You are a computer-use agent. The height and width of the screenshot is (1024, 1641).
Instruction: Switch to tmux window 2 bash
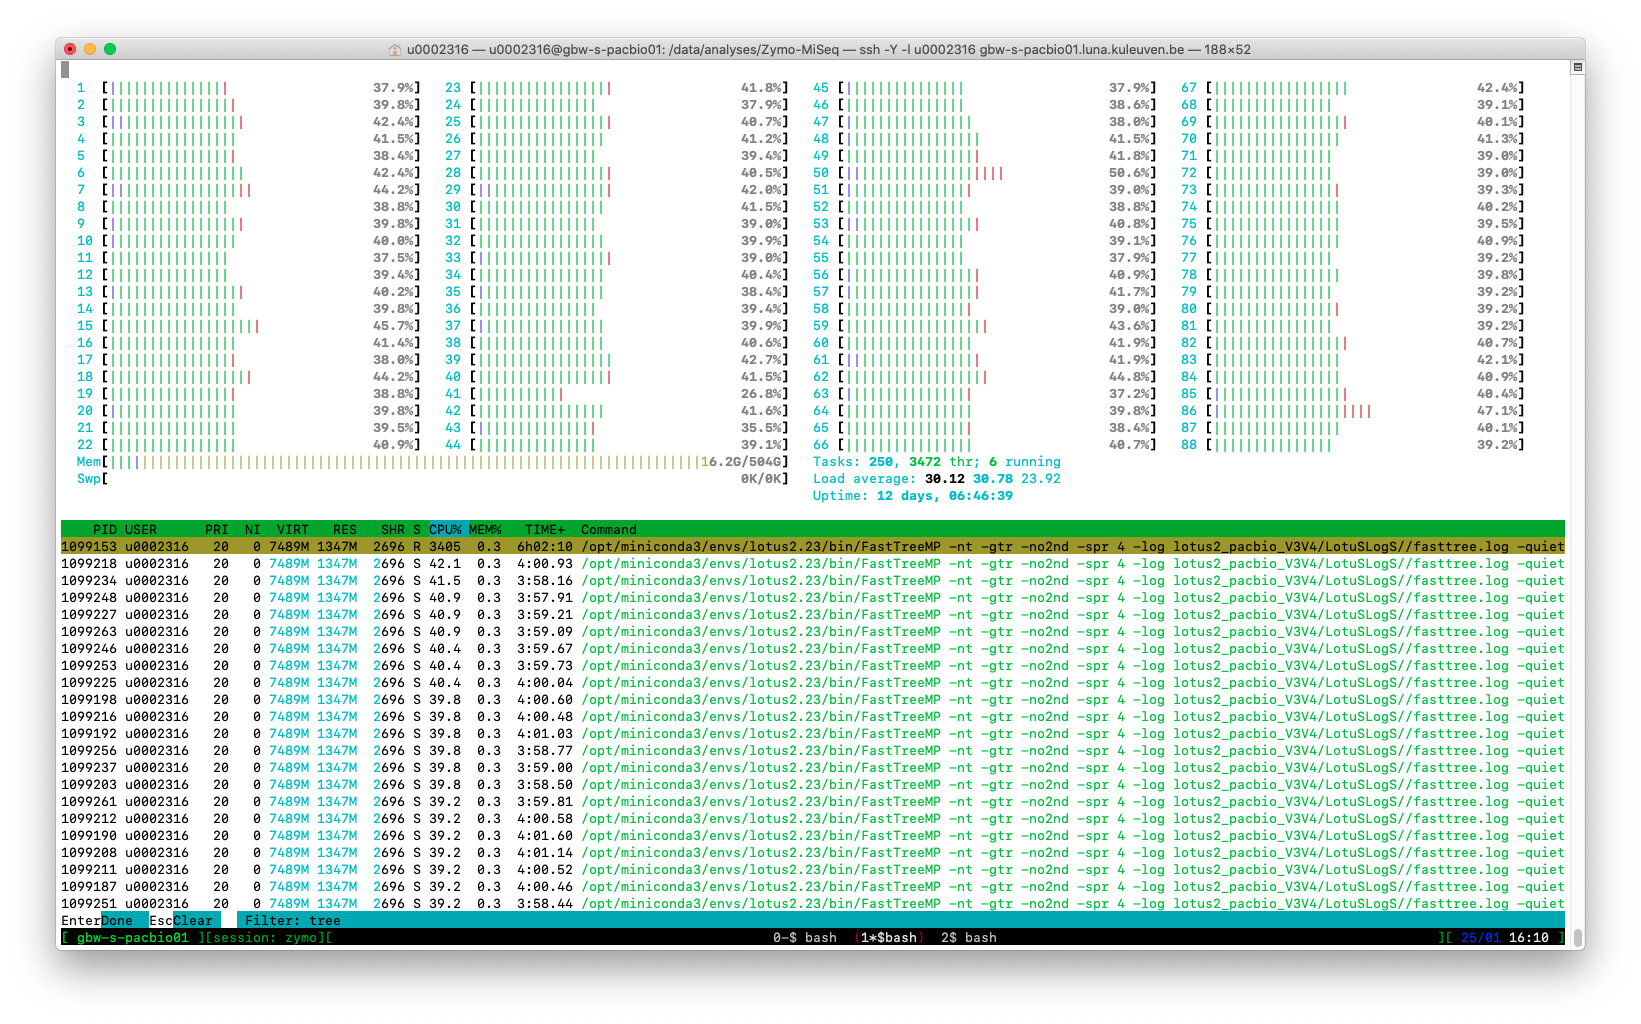click(x=969, y=938)
